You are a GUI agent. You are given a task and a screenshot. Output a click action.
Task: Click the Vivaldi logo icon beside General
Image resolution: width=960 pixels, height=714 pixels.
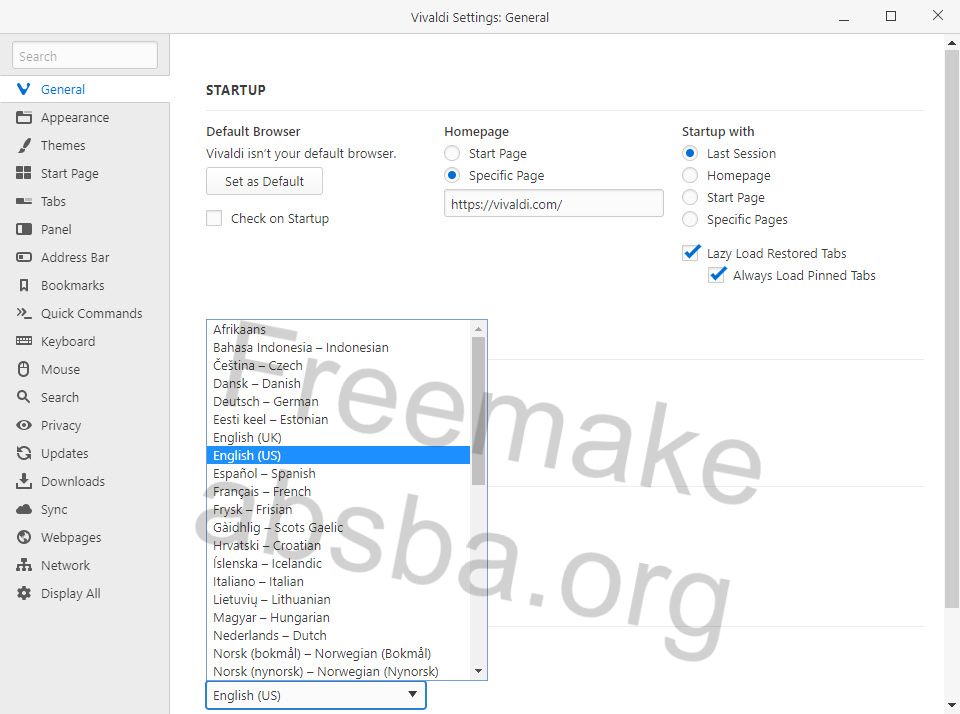click(23, 89)
